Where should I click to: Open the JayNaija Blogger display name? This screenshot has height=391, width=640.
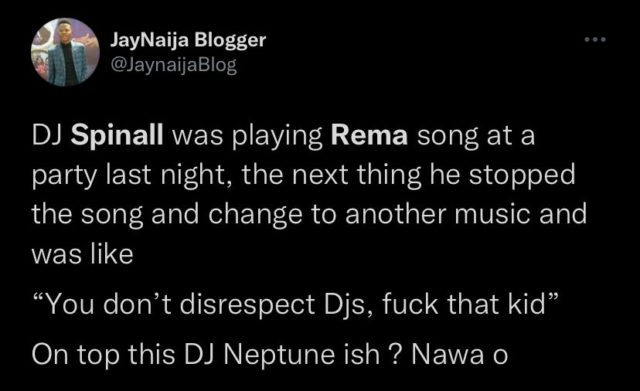tap(188, 40)
